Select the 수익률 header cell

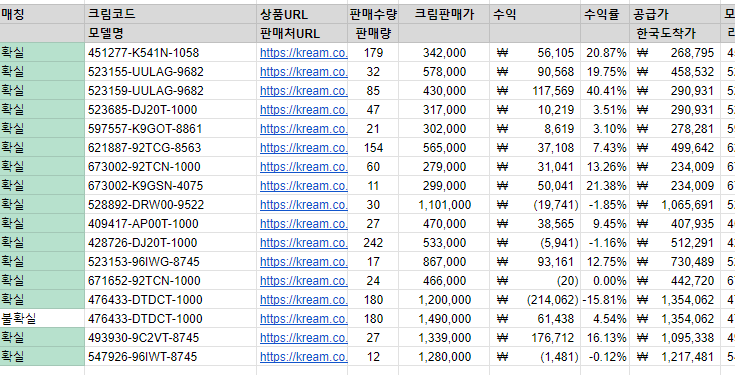click(605, 15)
